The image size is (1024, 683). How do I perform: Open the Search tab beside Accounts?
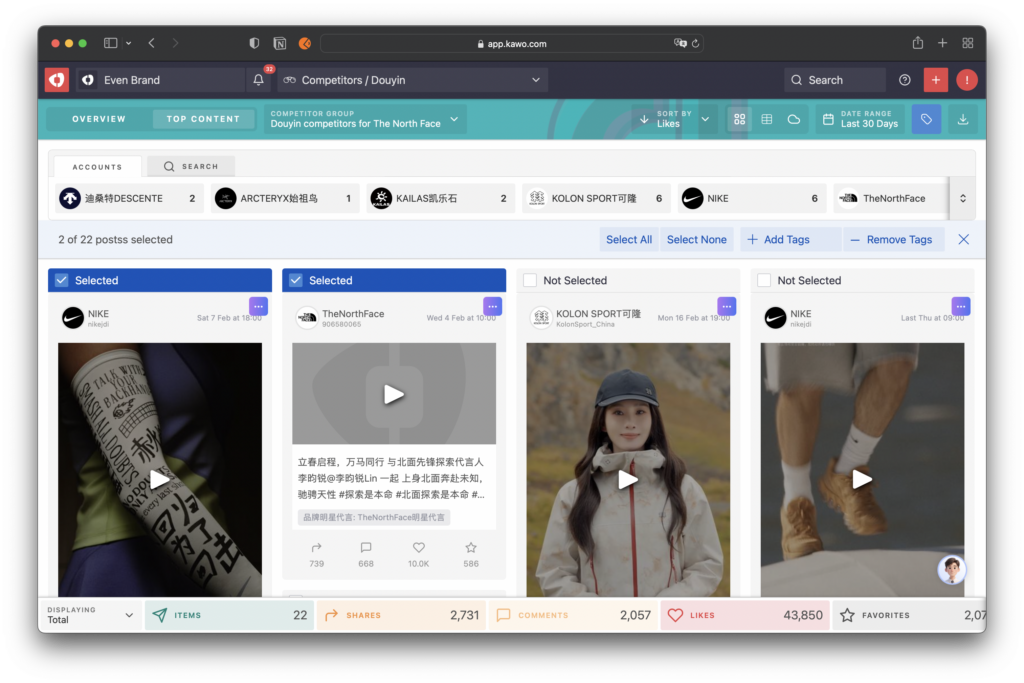point(191,166)
